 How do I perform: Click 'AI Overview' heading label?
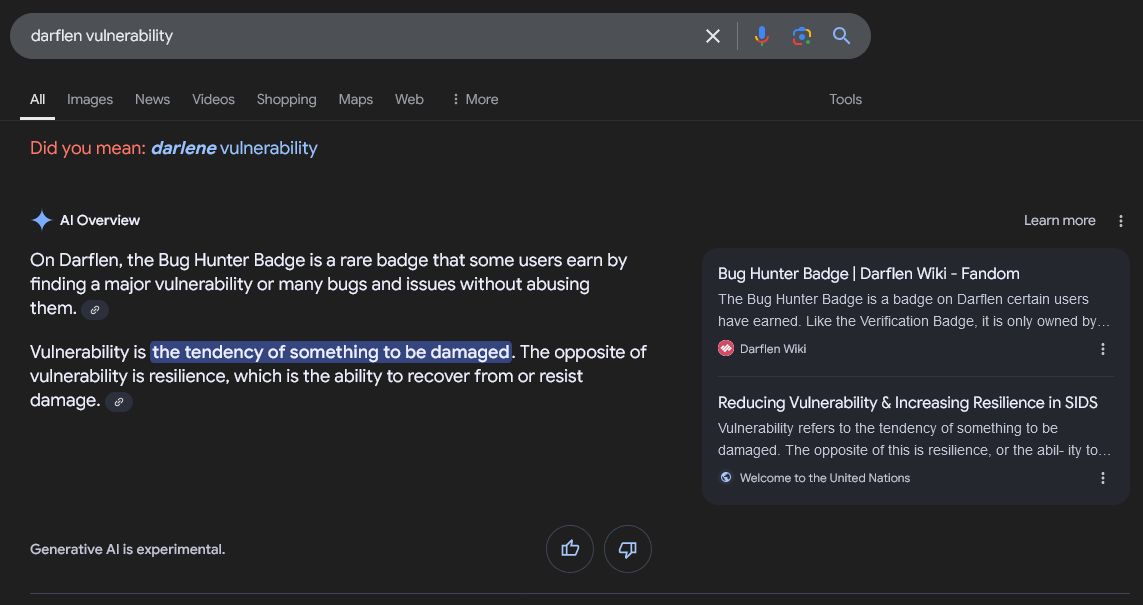click(100, 220)
